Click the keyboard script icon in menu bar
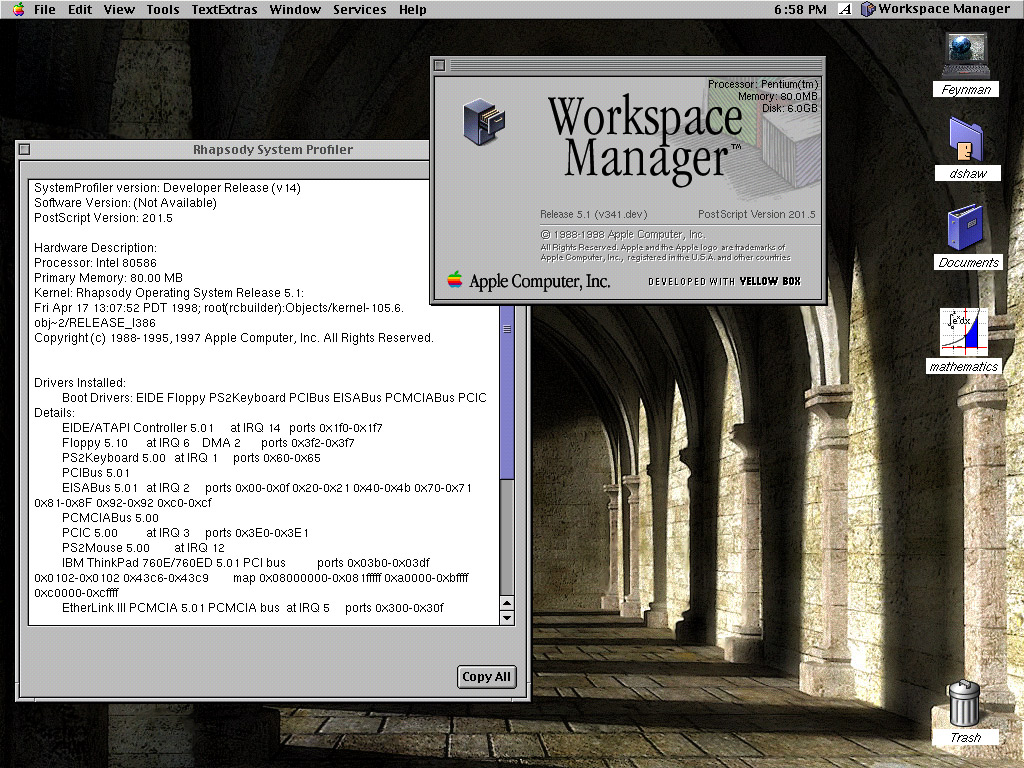 (844, 9)
